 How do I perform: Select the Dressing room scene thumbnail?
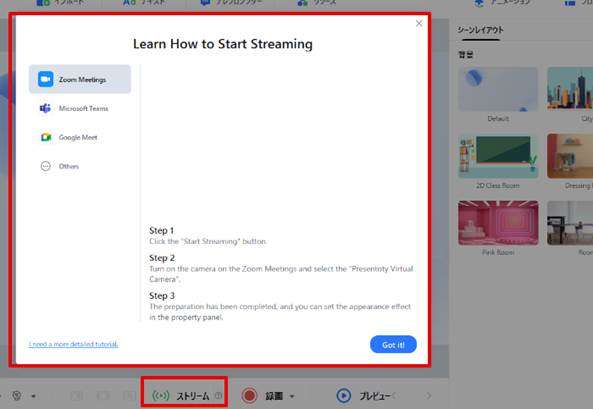(570, 156)
